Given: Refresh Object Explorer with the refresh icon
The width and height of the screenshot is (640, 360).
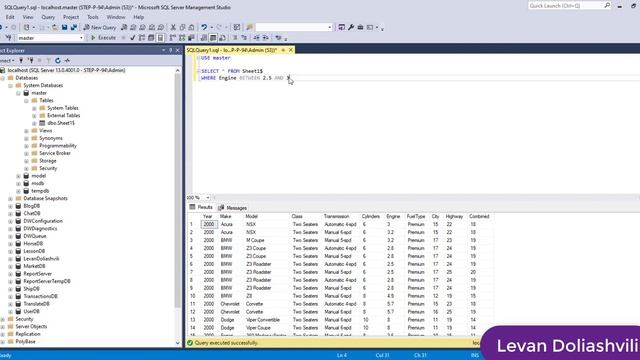Looking at the screenshot, I should coord(58,60).
